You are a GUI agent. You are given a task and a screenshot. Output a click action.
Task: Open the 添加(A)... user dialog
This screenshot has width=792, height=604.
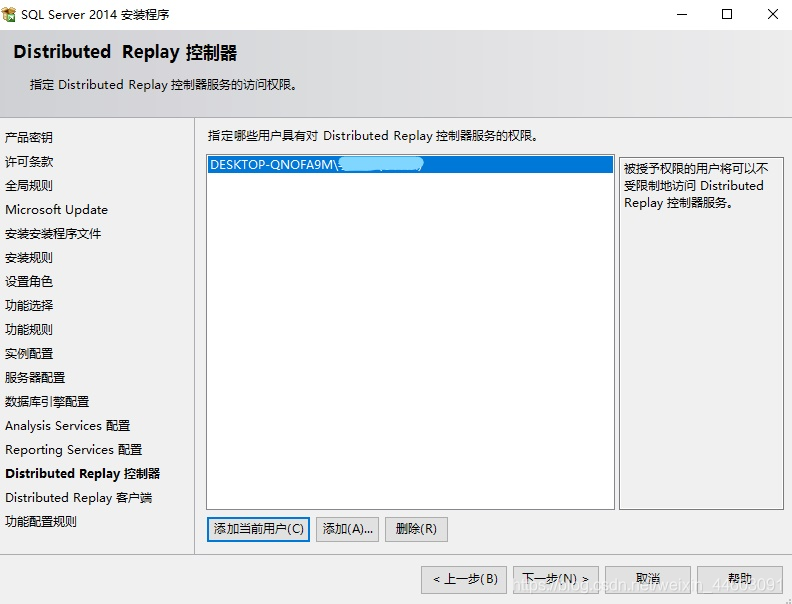point(348,529)
